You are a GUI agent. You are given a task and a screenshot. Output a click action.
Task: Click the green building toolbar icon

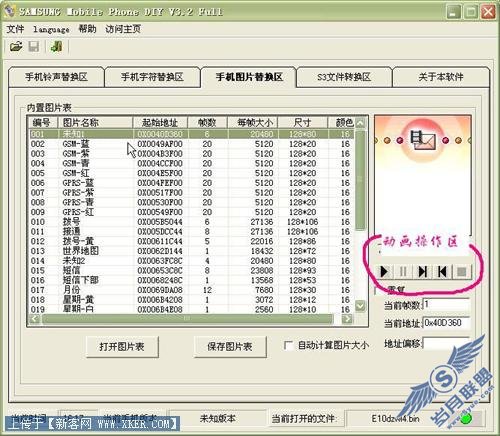click(x=56, y=46)
